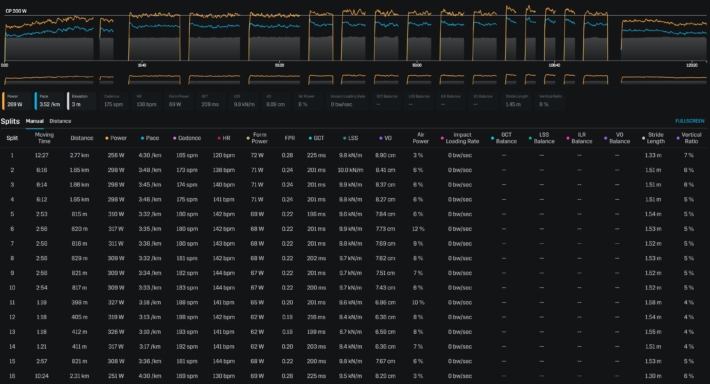This screenshot has width=710, height=384.
Task: Select split 1 distance 2.77 km
Action: coord(79,155)
